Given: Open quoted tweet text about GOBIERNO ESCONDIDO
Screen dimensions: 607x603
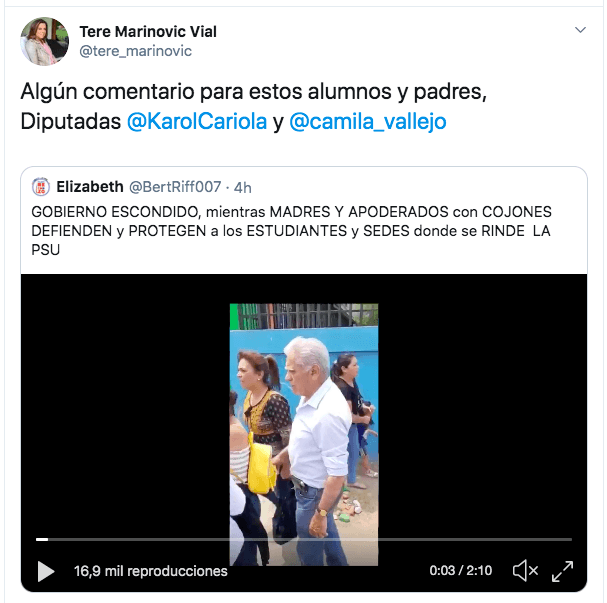Looking at the screenshot, I should (x=291, y=231).
